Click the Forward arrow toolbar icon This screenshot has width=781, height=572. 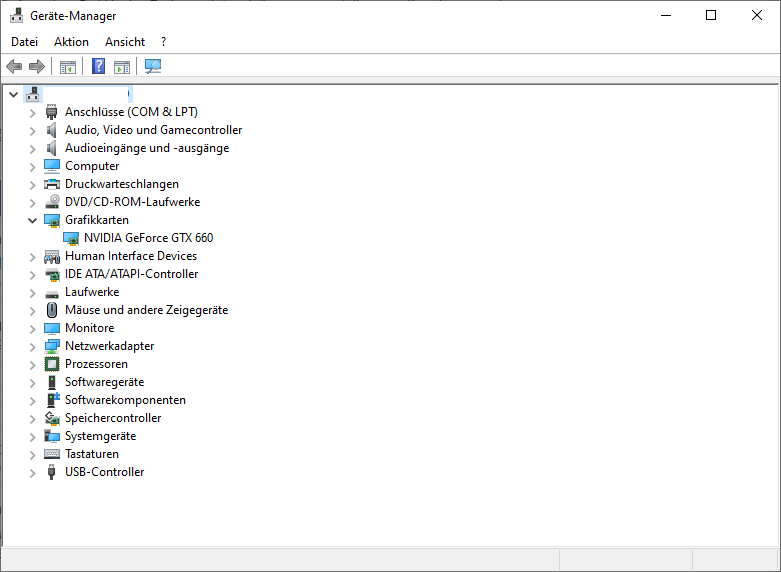37,66
